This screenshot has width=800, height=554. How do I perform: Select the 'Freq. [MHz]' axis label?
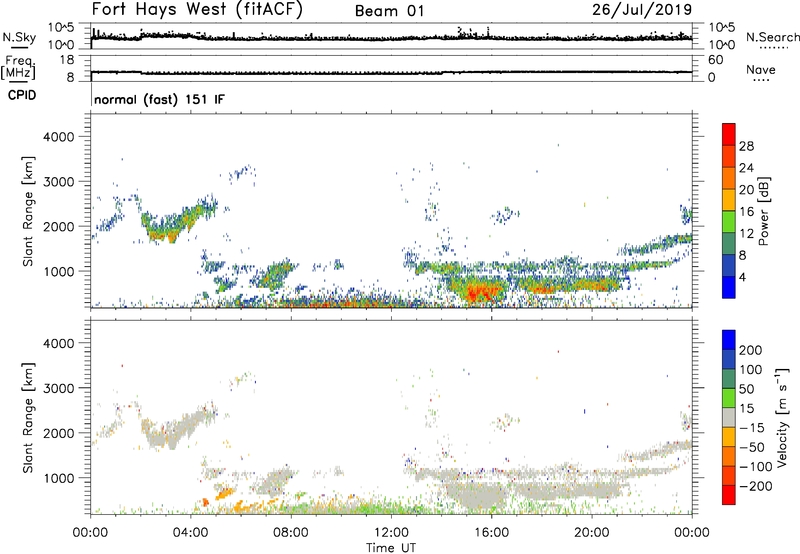[x=18, y=68]
